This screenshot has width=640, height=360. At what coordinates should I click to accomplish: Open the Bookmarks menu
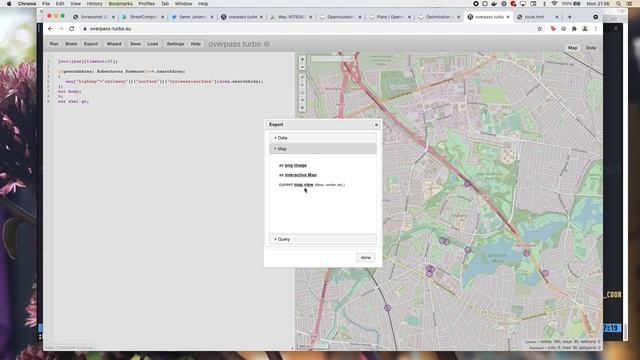click(120, 4)
